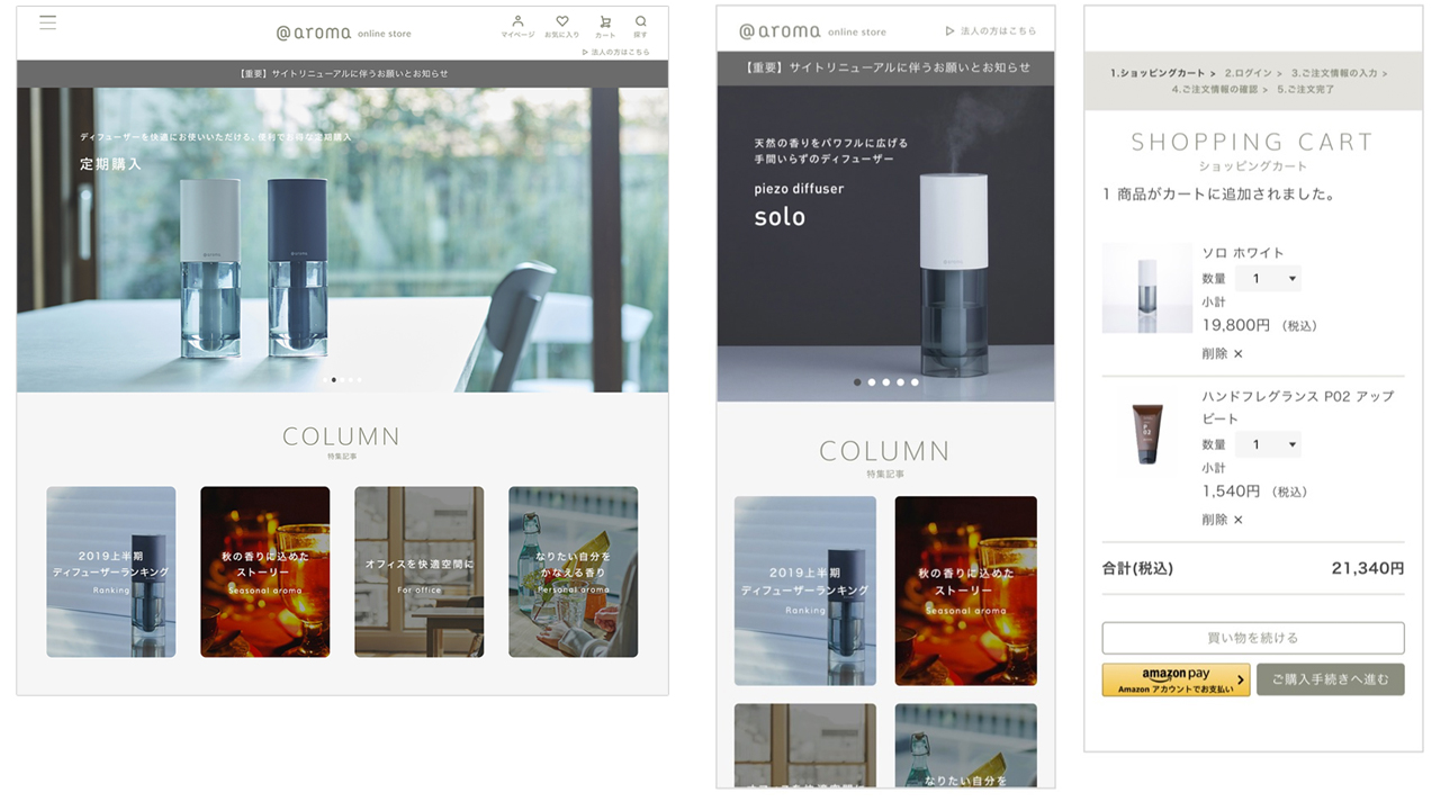Remove ソロ ホワイト via 削除 ×

pos(1222,353)
